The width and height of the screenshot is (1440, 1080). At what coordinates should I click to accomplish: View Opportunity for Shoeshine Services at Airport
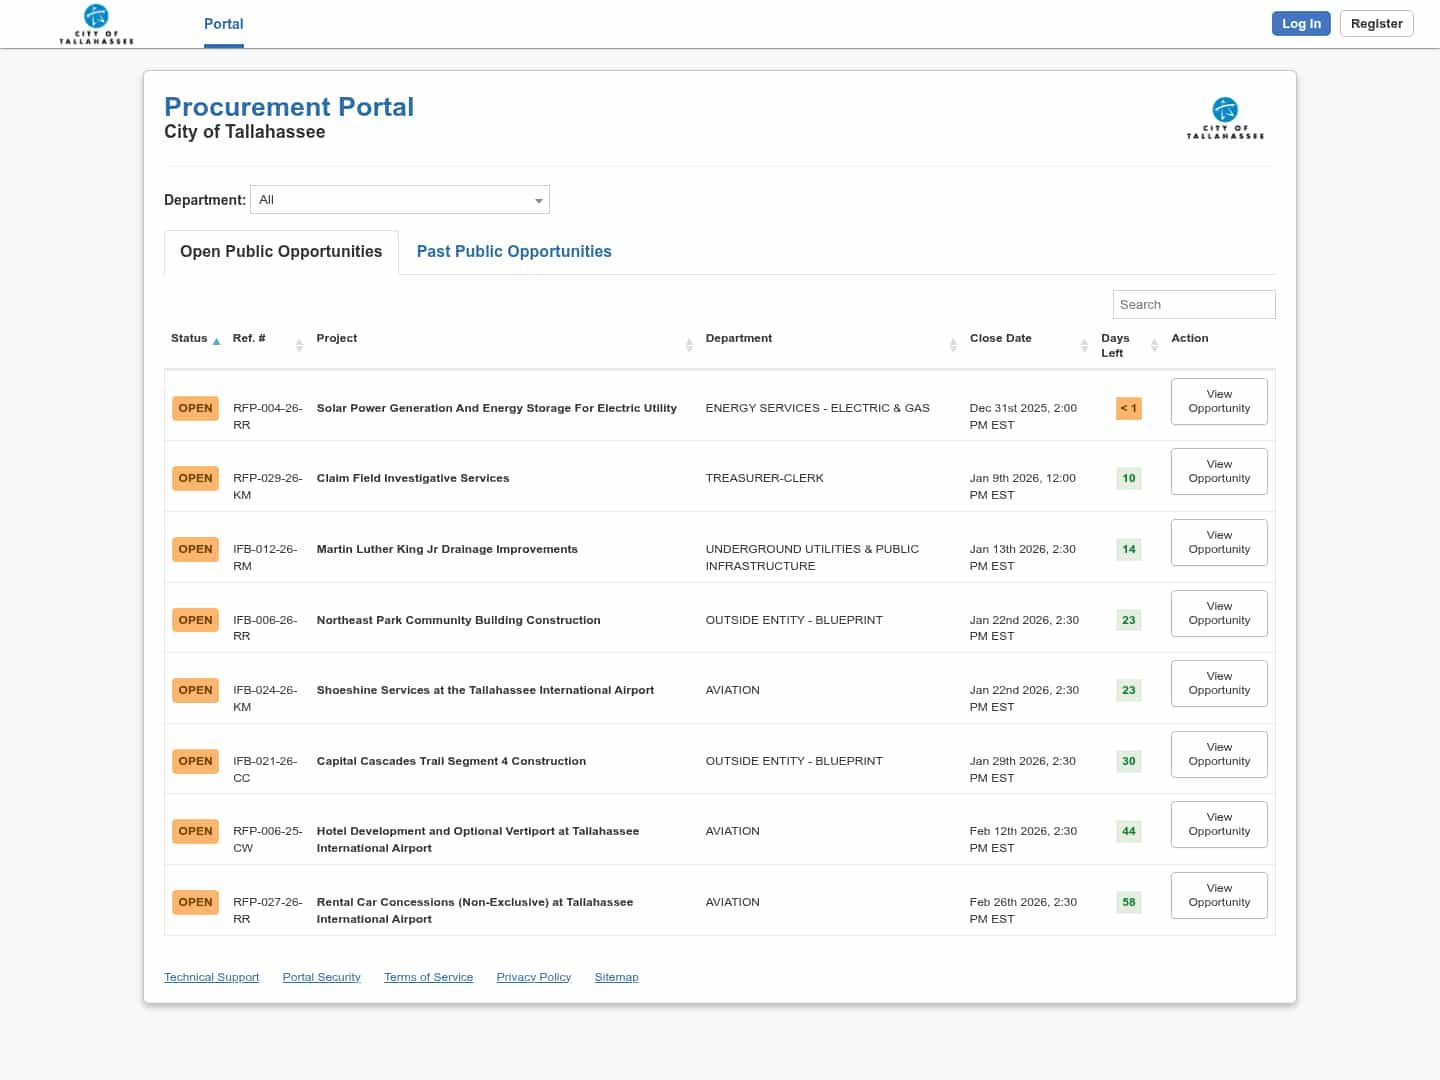pyautogui.click(x=1218, y=684)
